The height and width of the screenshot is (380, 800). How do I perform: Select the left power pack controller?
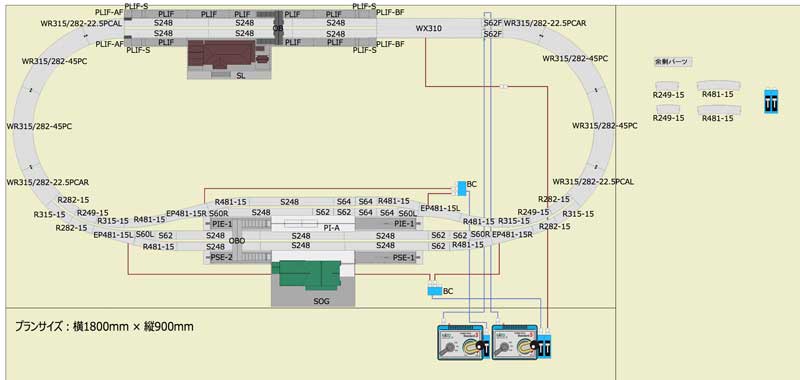460,342
